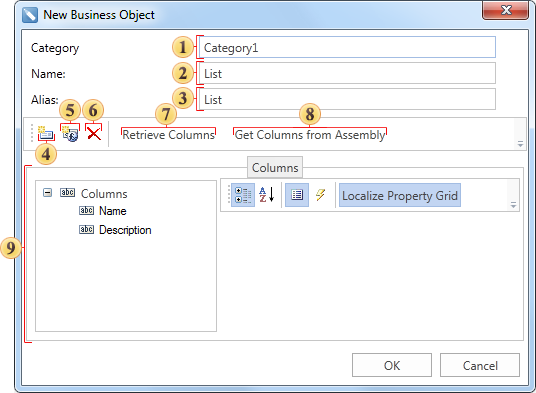Toggle the Categorized view icon
Screen dimensions: 536x393
pyautogui.click(x=243, y=195)
